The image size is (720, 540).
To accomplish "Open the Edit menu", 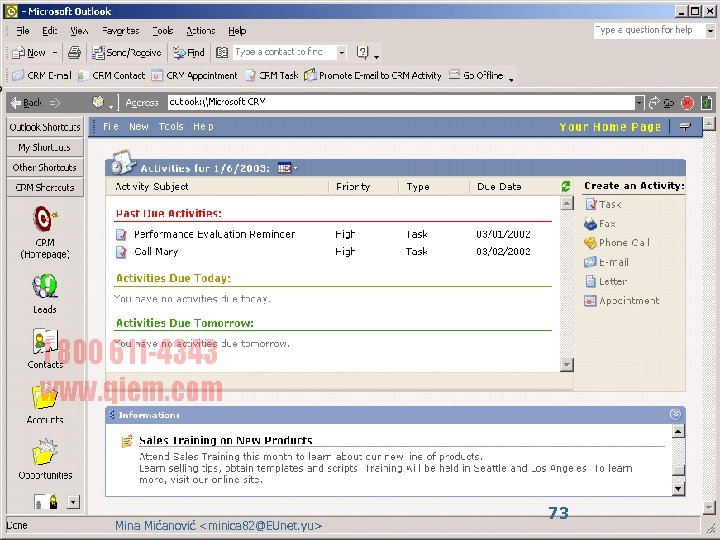I will click(50, 31).
